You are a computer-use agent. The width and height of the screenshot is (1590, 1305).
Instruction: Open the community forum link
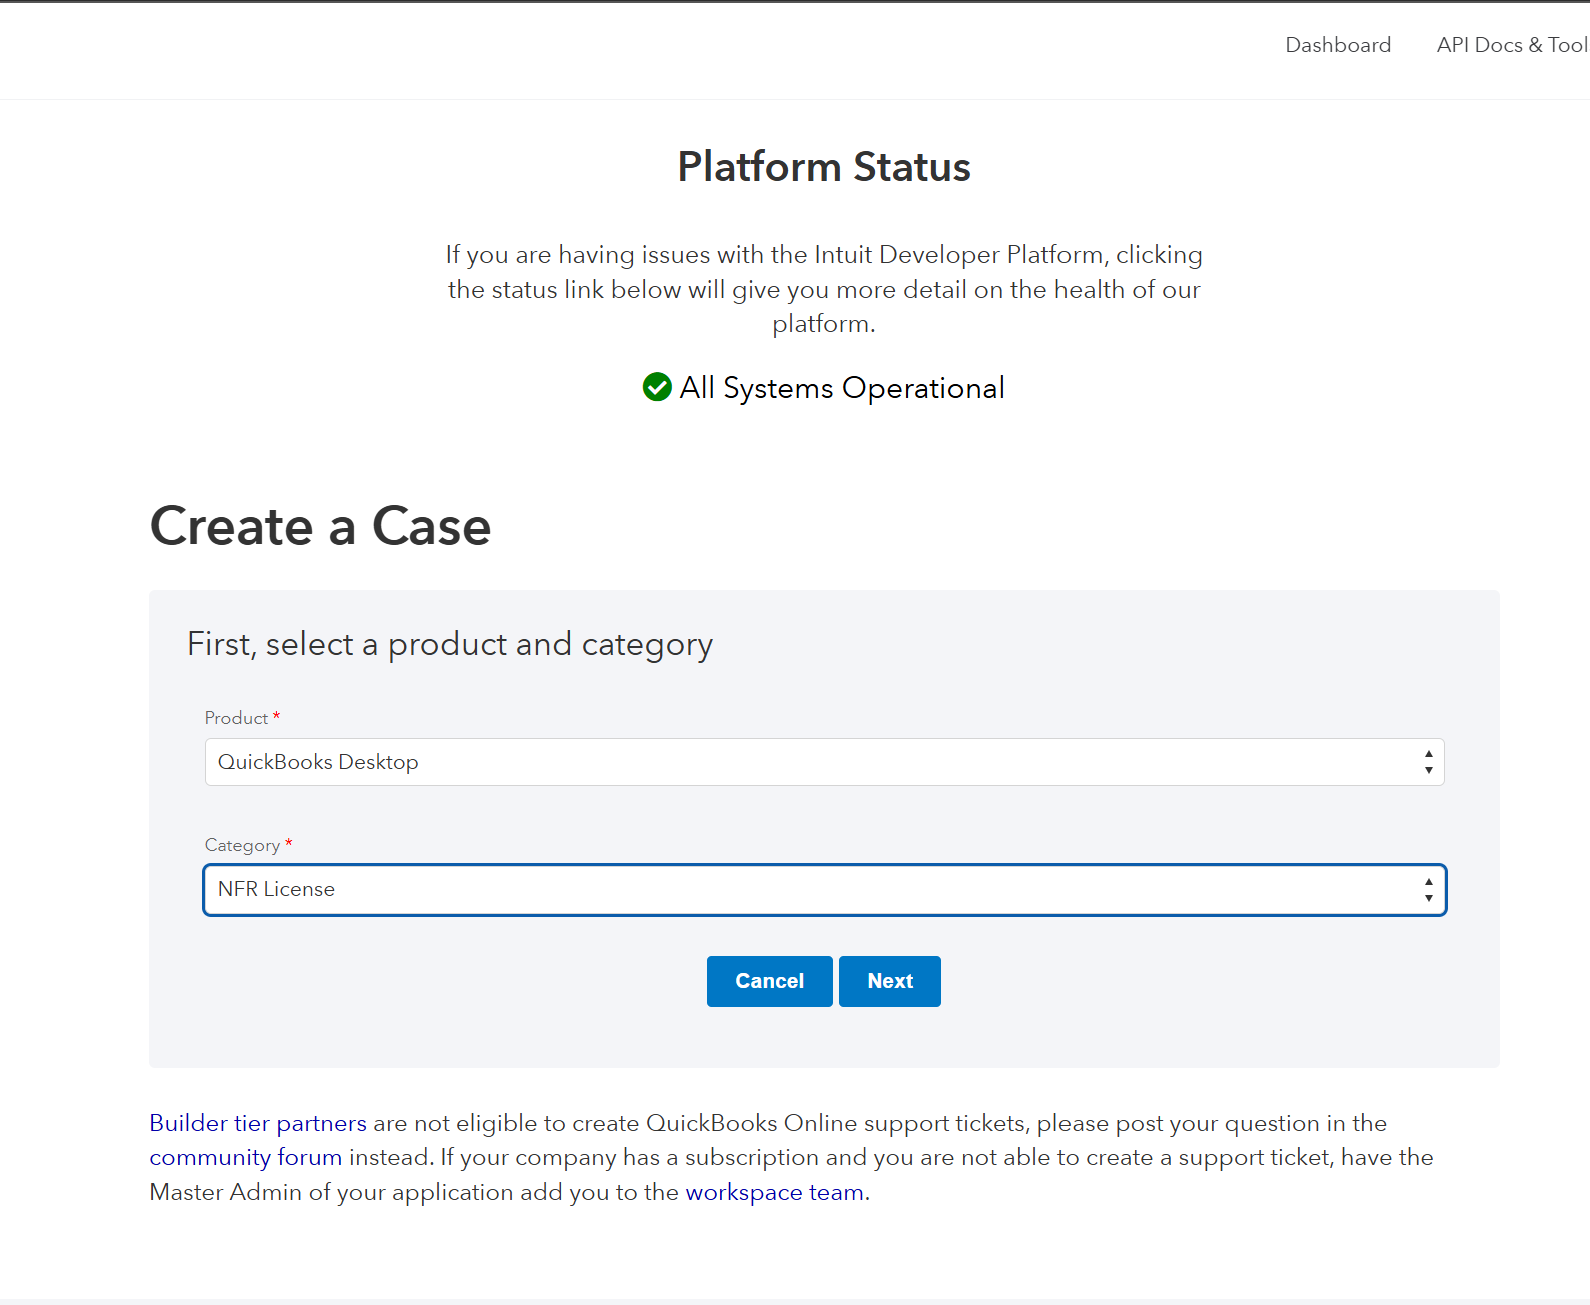tap(246, 1157)
